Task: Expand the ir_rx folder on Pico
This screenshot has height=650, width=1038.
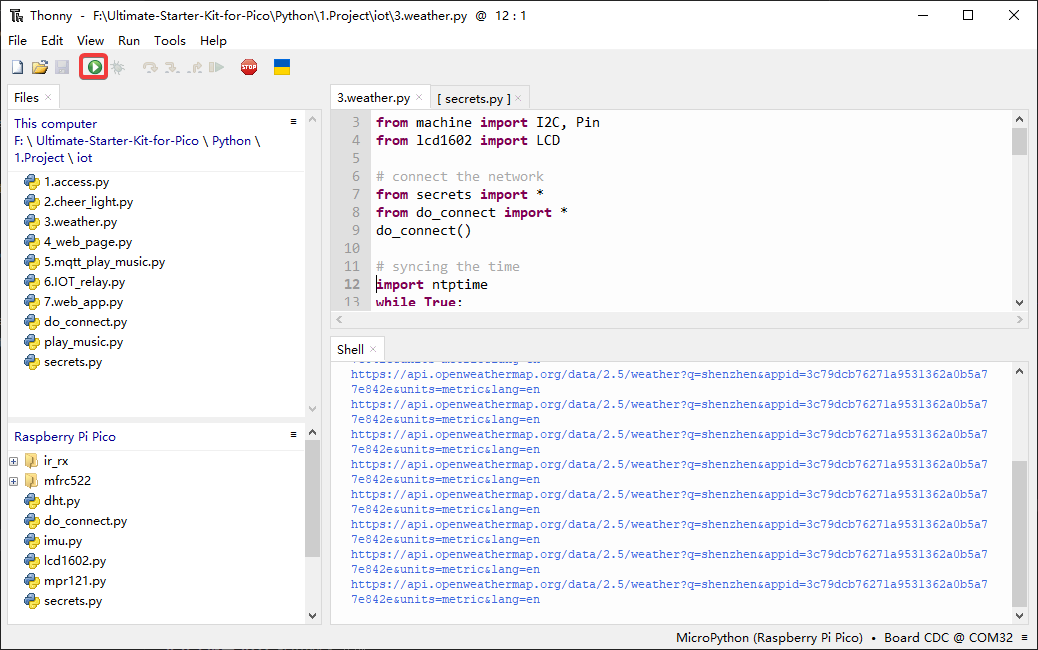Action: [x=13, y=461]
